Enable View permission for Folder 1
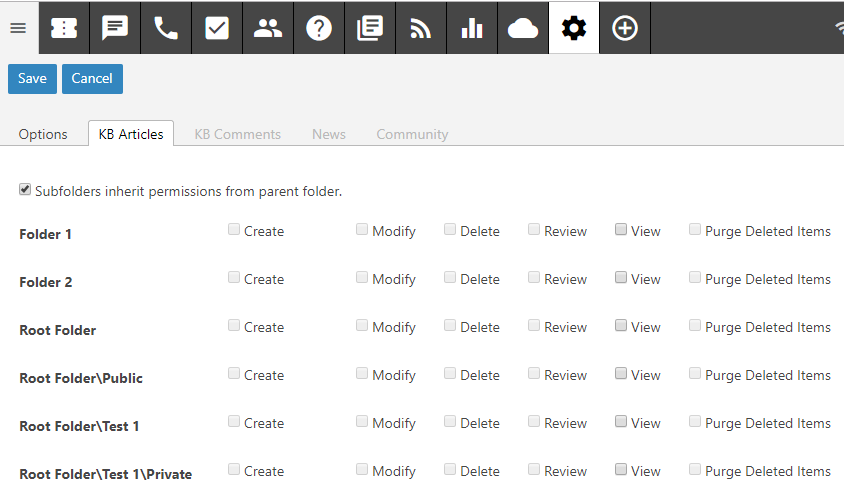The width and height of the screenshot is (844, 490). [x=621, y=230]
